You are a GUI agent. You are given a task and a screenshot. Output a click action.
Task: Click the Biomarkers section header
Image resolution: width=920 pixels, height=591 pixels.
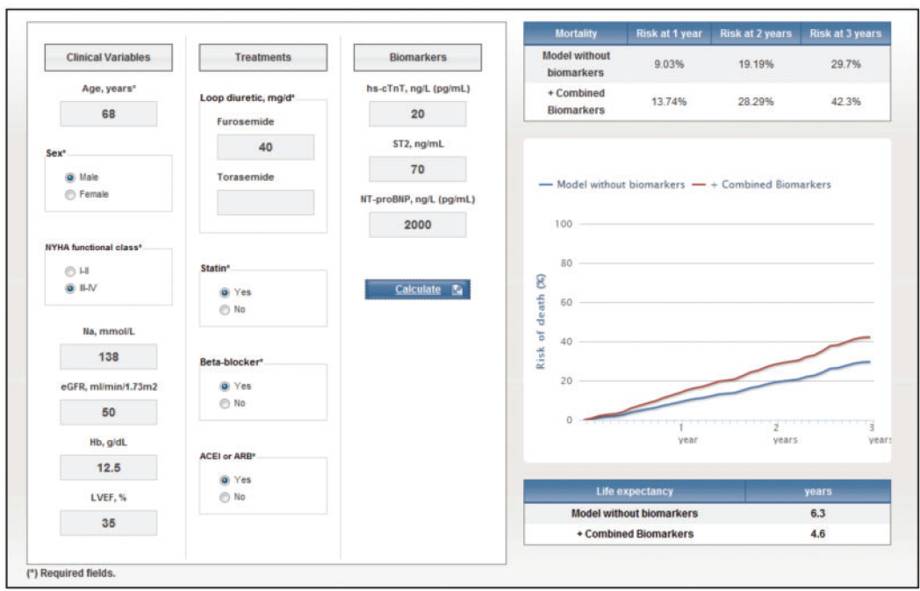click(x=417, y=57)
